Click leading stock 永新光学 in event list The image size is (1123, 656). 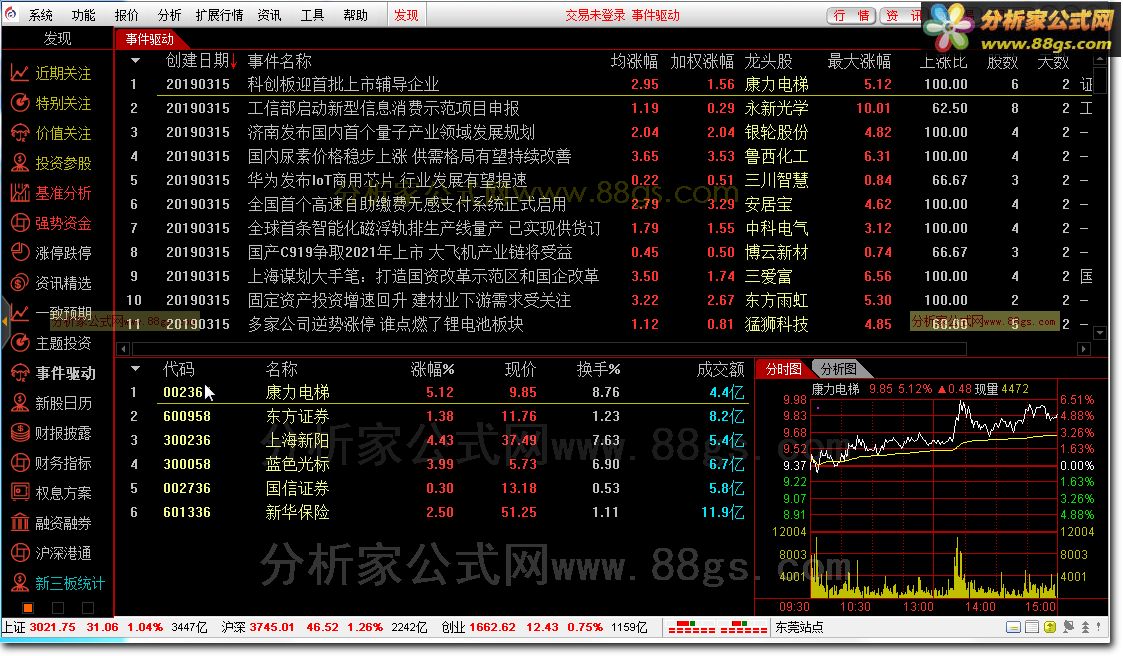click(x=776, y=108)
